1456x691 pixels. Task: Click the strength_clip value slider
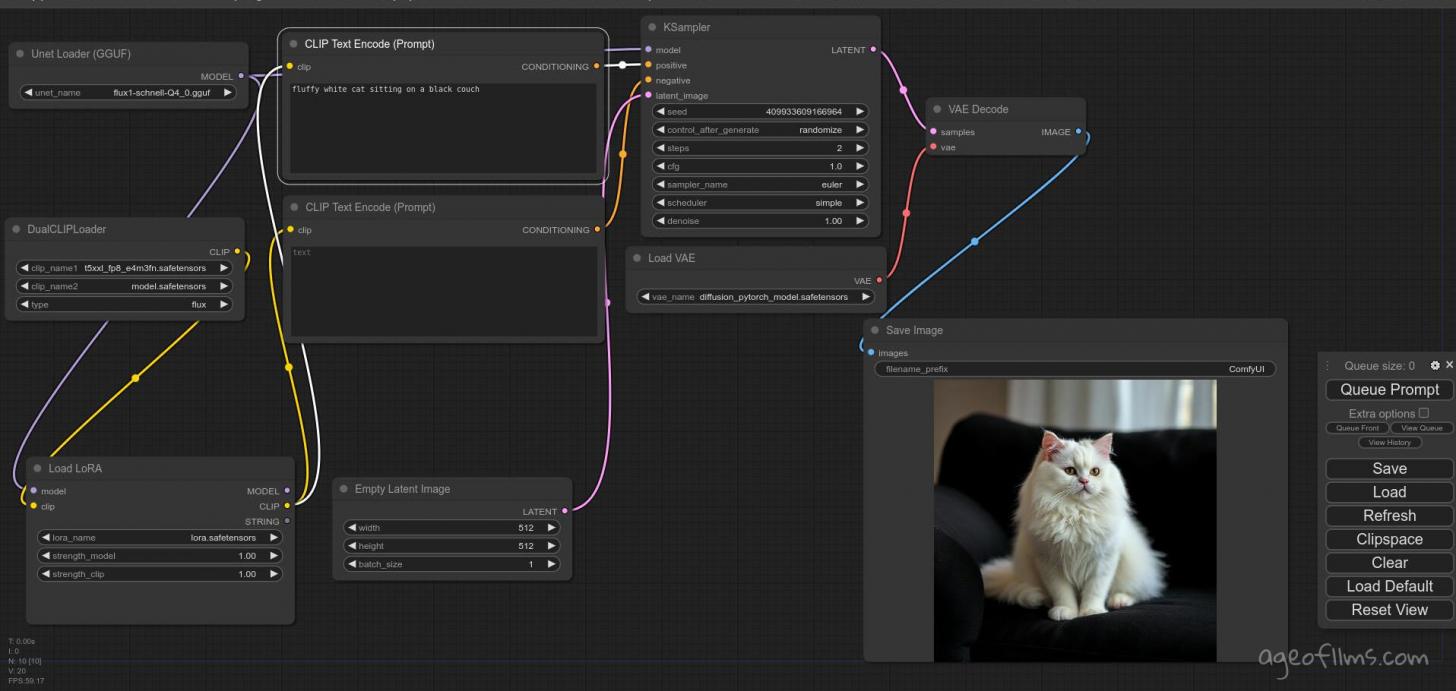(160, 574)
